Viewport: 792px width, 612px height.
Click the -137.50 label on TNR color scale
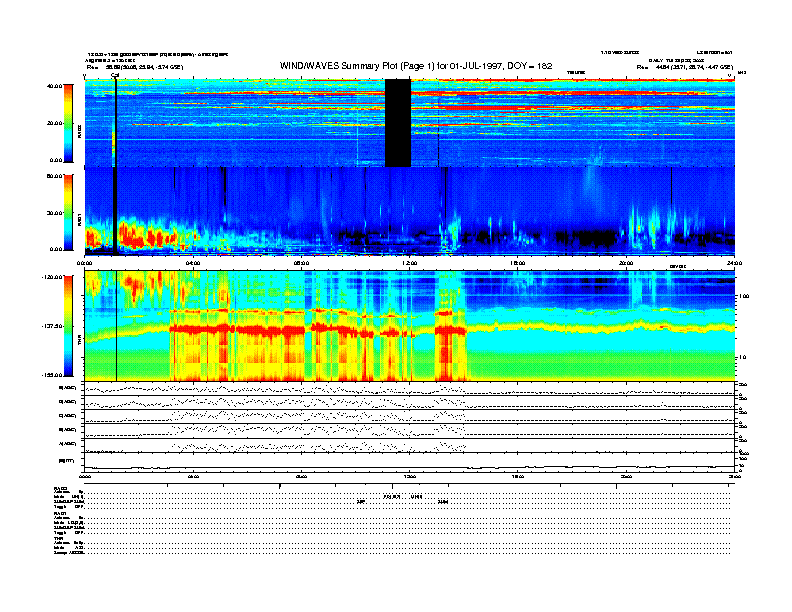click(x=52, y=326)
